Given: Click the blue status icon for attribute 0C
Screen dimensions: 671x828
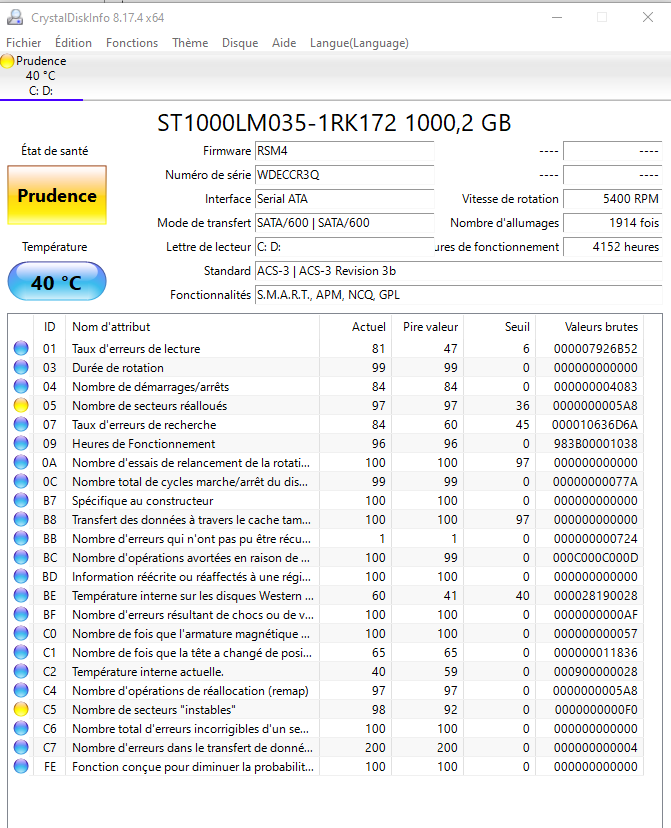Looking at the screenshot, I should point(21,481).
